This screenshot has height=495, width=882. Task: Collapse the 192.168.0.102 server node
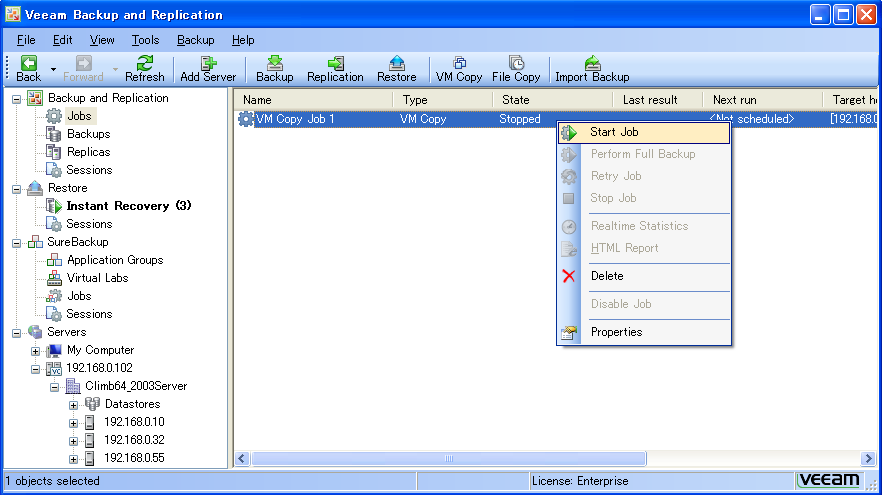(35, 370)
